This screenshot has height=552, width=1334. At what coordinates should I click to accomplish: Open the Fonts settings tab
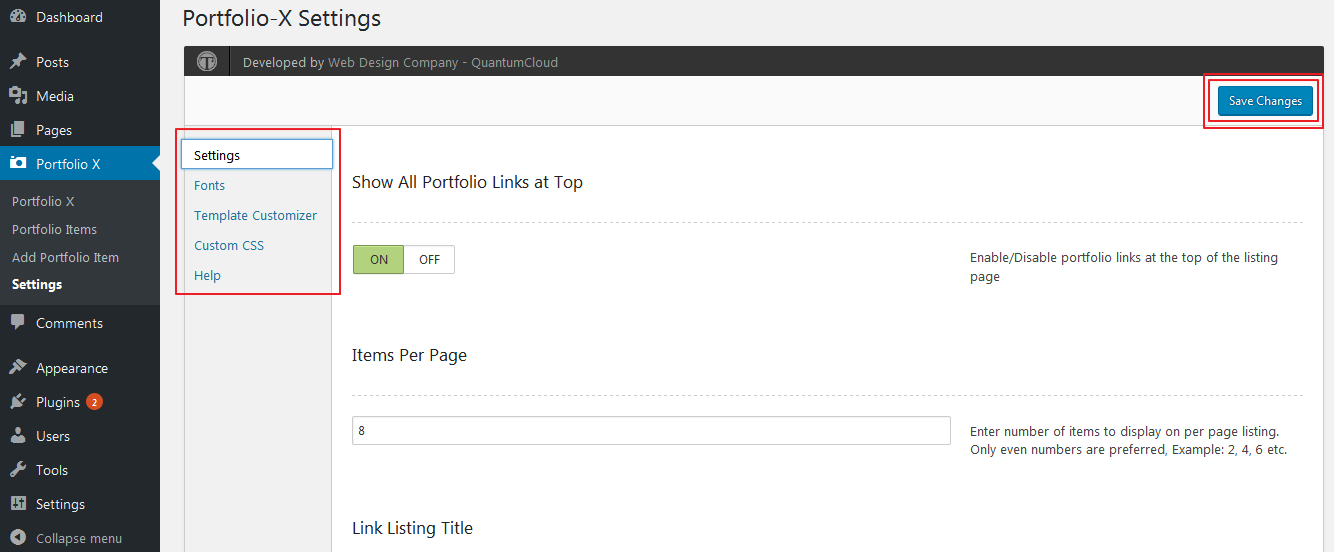point(209,185)
